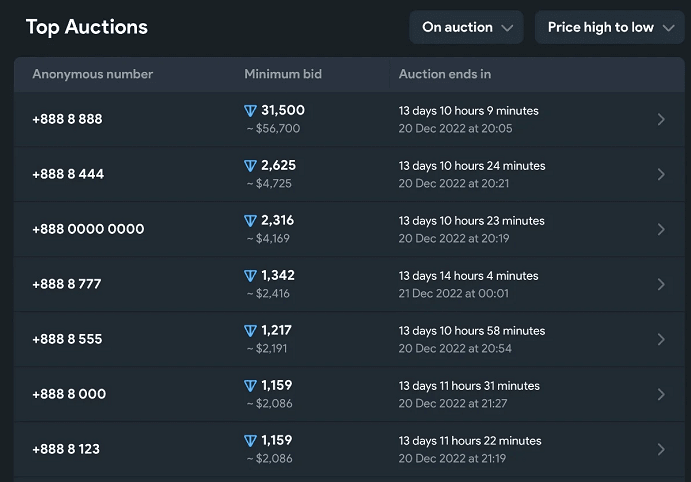691x482 pixels.
Task: Click 21 Dec 2022 at 00:01
Action: [x=453, y=294]
